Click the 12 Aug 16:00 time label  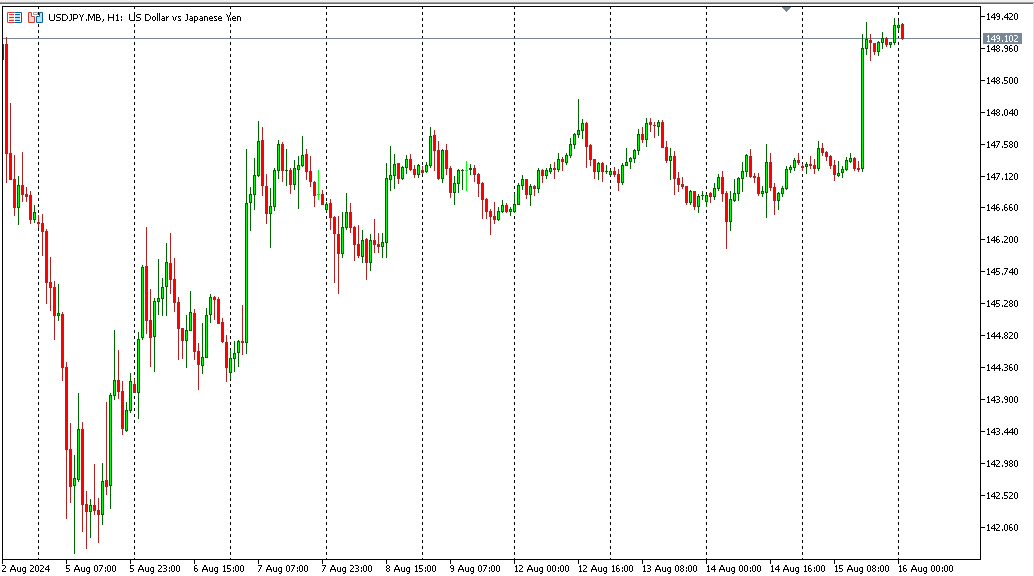[605, 569]
